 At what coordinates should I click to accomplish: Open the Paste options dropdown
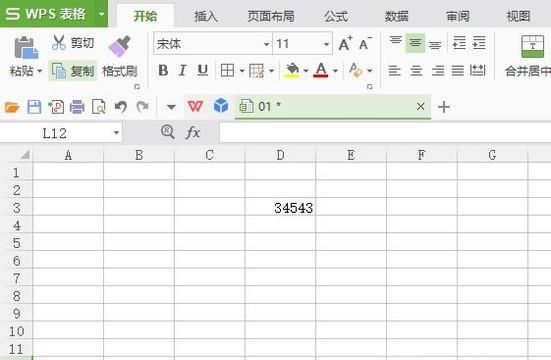point(40,71)
